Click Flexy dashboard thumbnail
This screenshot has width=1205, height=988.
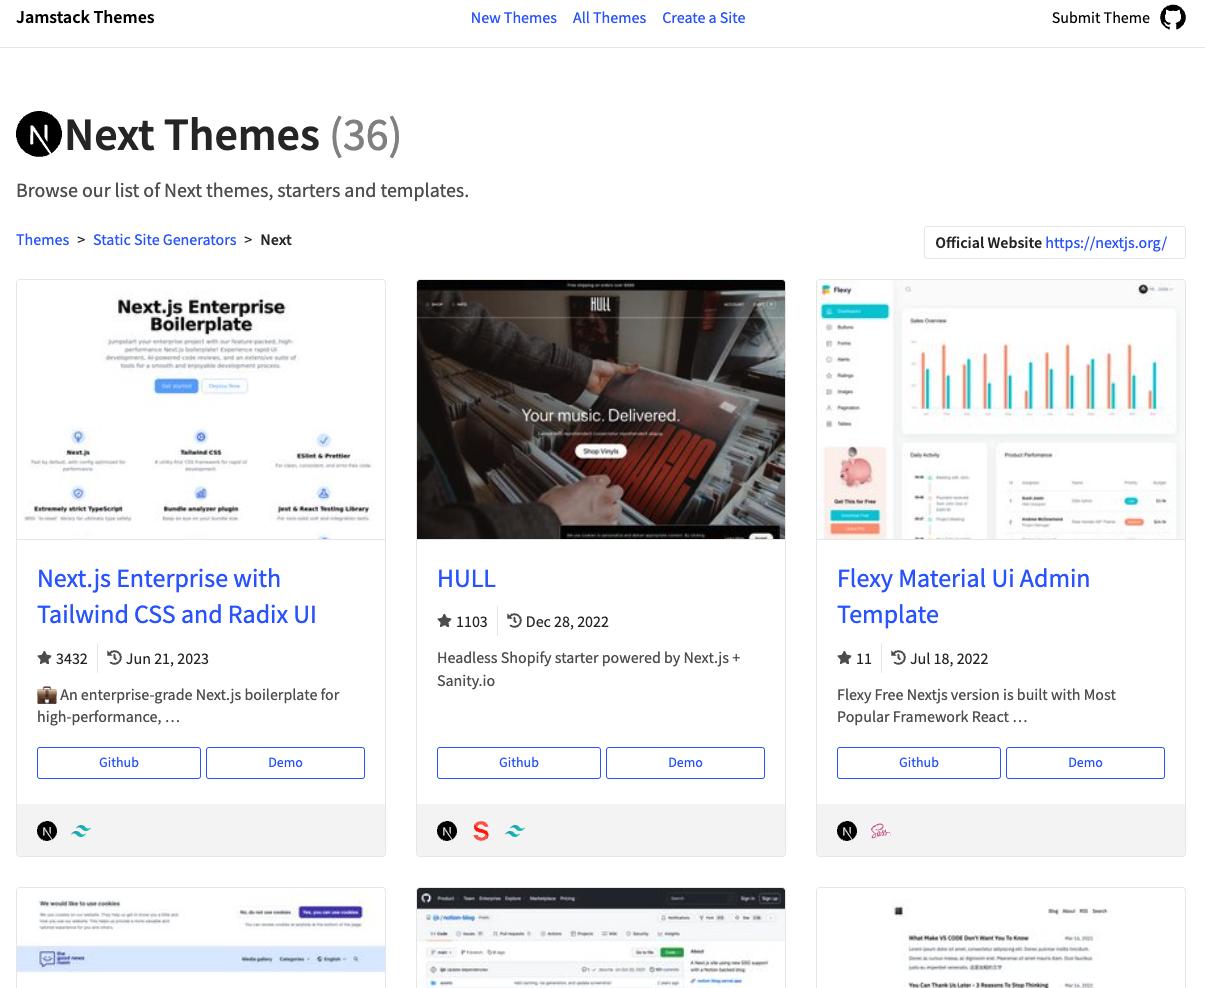pyautogui.click(x=1001, y=410)
